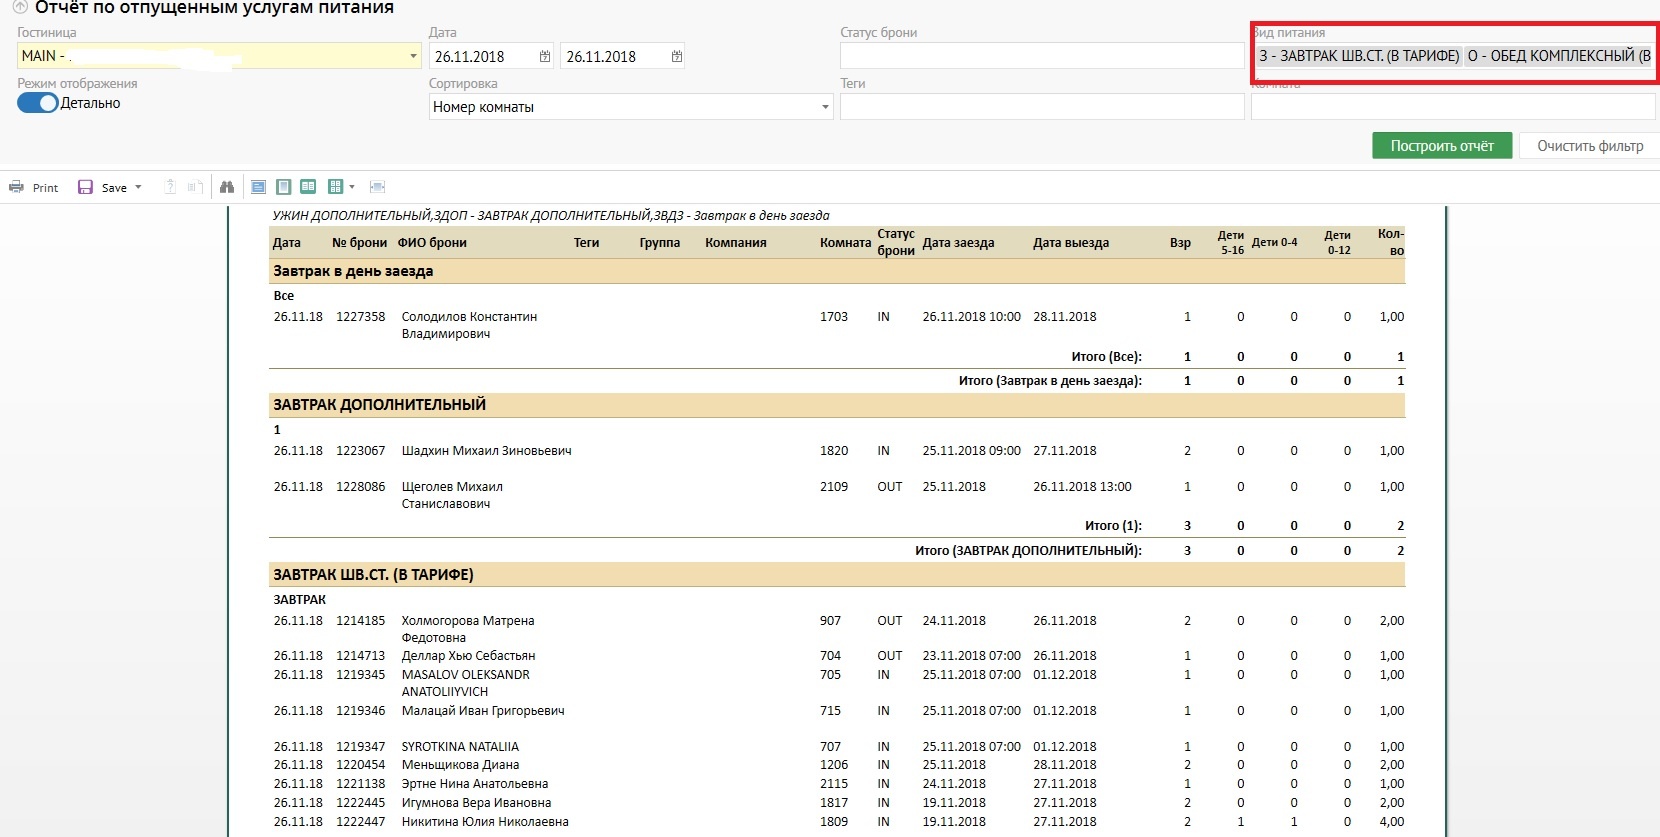Toggle the Детально display mode switch

click(x=38, y=103)
